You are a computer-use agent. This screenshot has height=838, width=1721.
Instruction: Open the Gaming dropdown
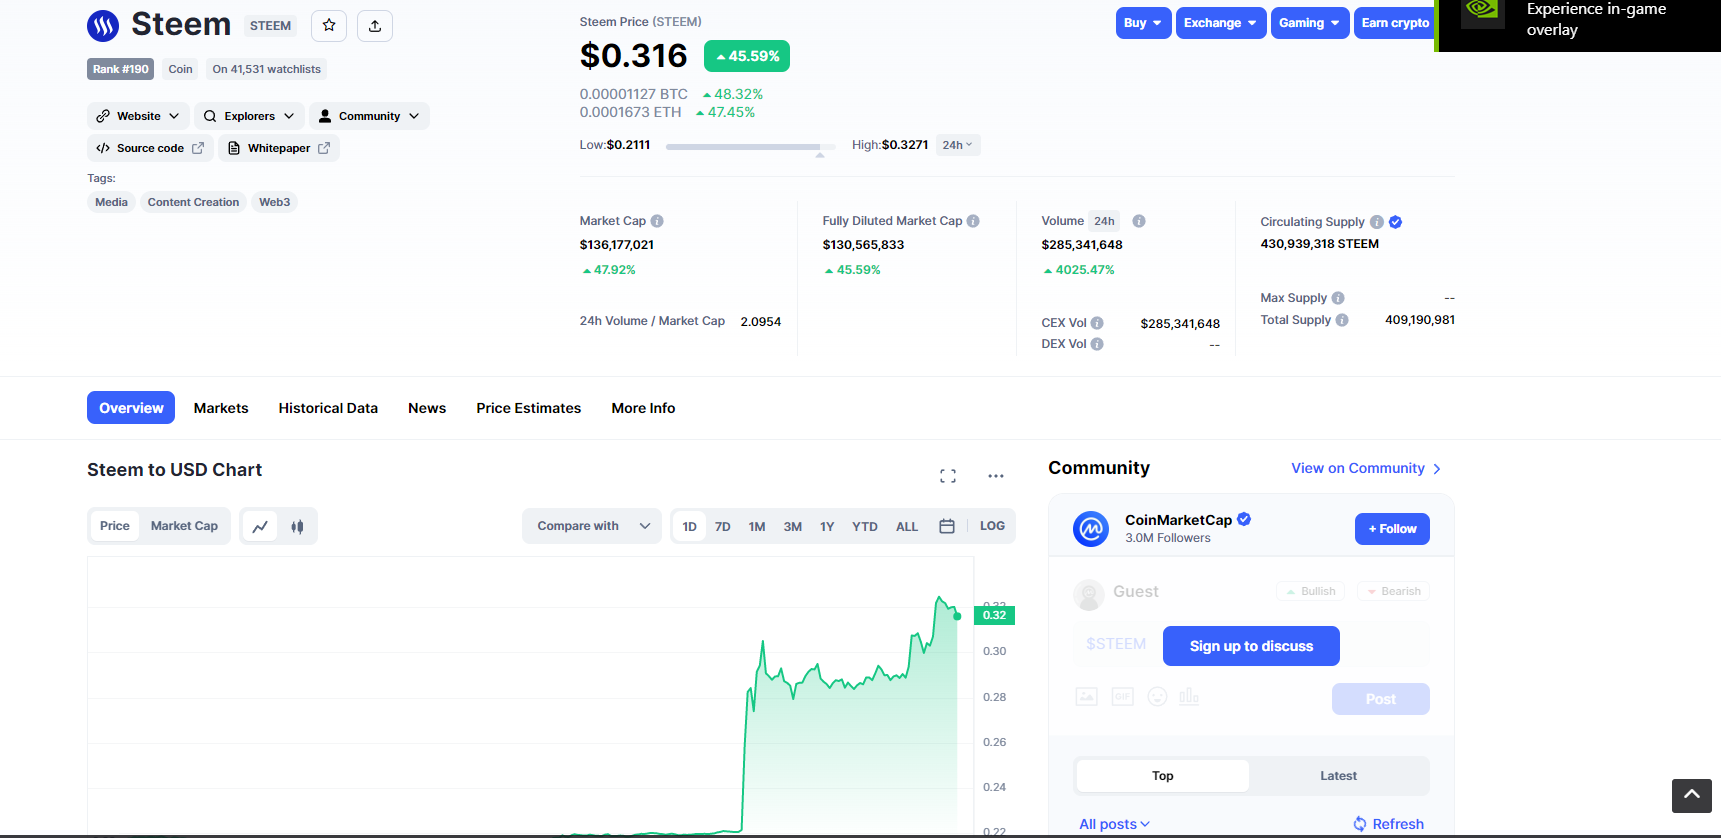point(1310,23)
